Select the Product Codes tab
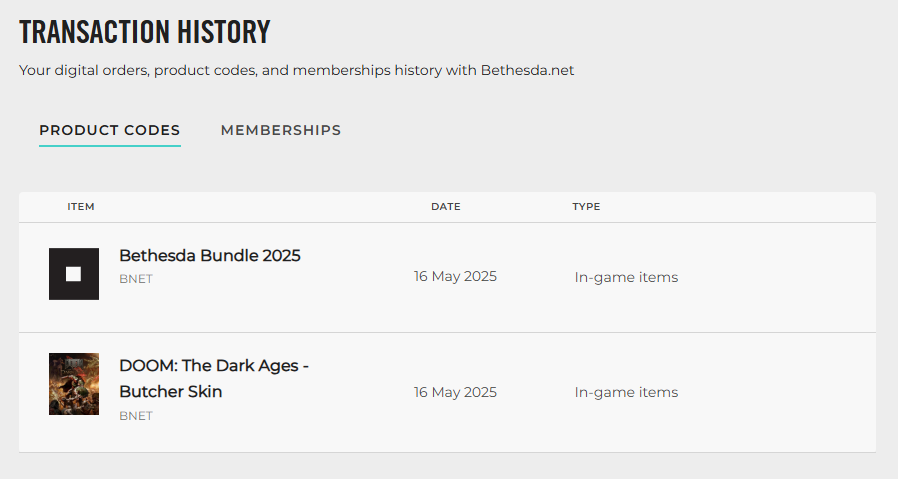Screen dimensions: 898x479 coord(110,130)
